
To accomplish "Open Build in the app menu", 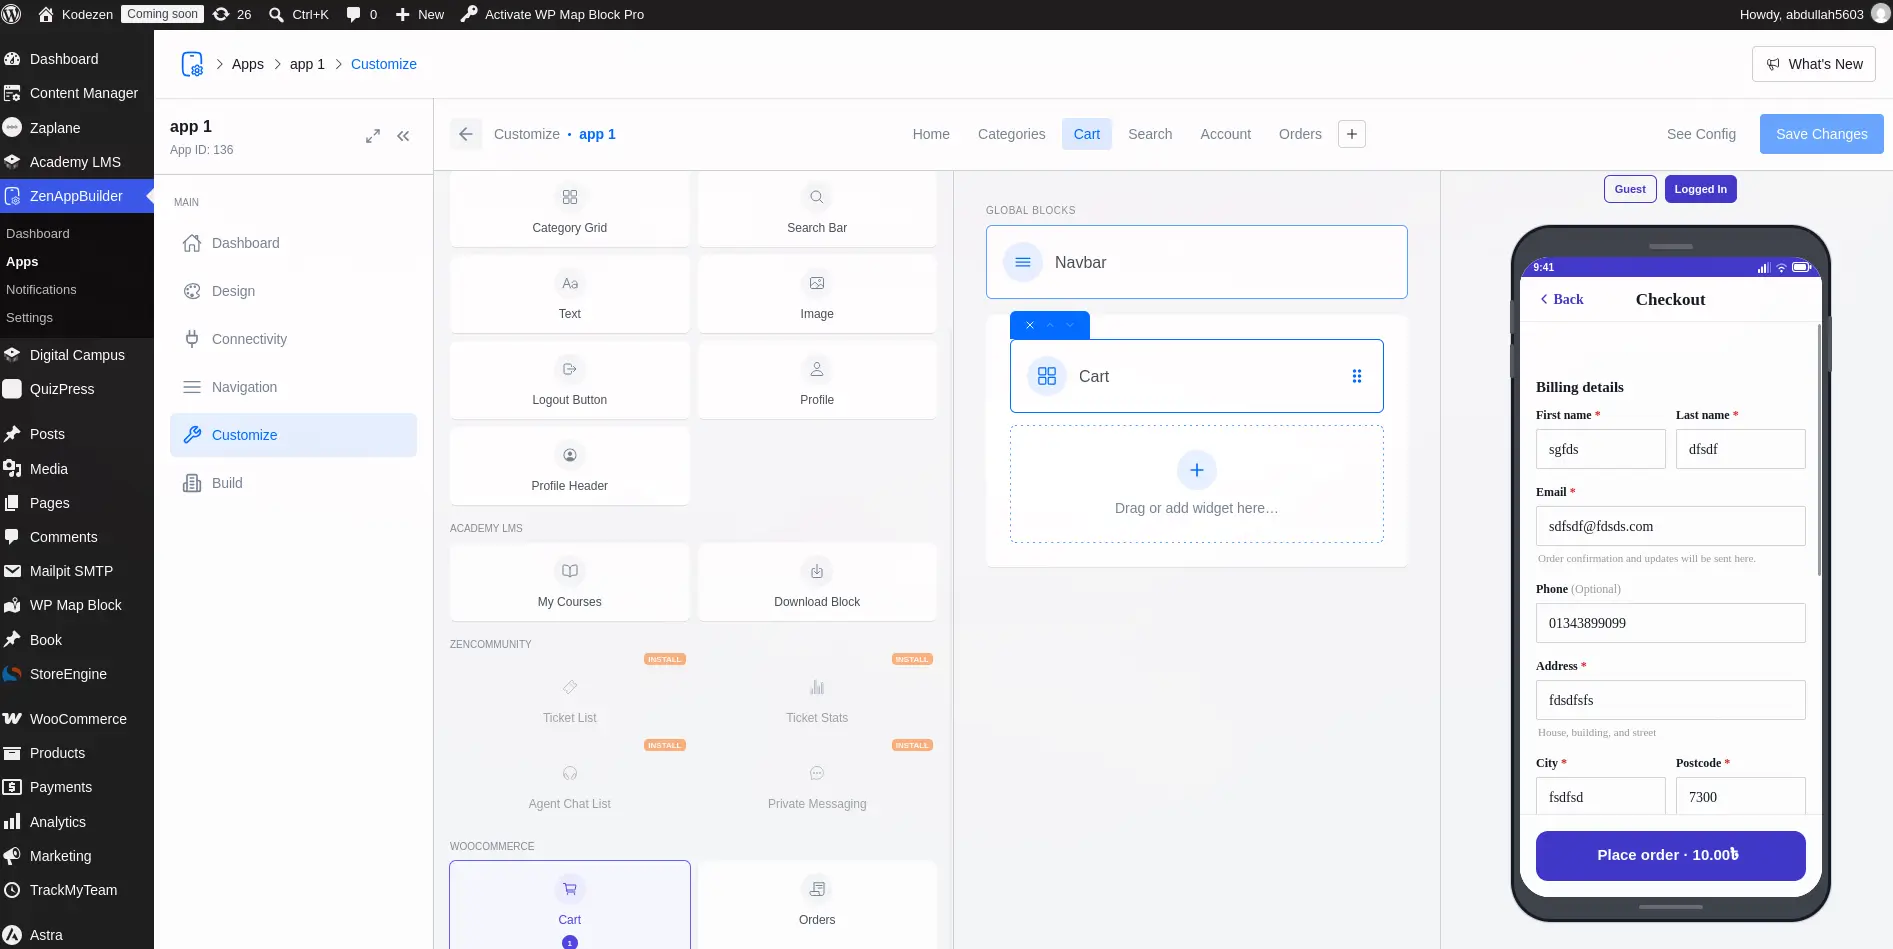I will pos(293,483).
